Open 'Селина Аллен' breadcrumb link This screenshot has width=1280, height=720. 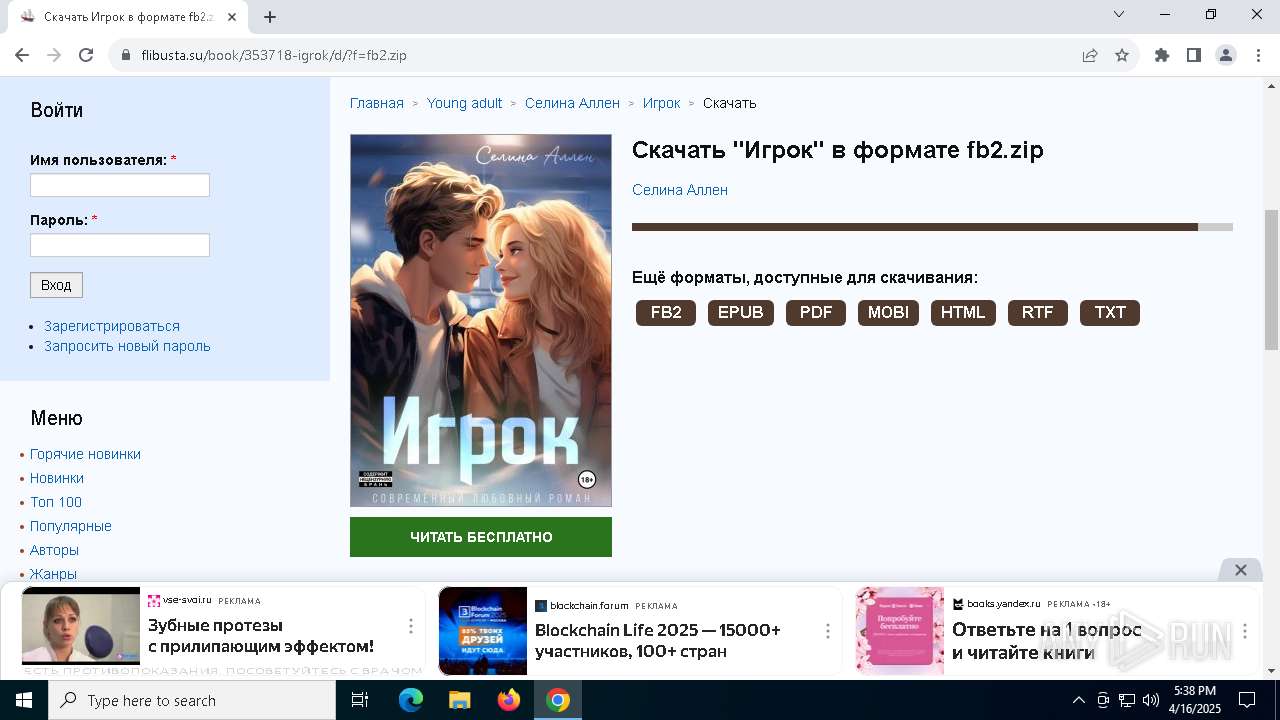point(572,103)
